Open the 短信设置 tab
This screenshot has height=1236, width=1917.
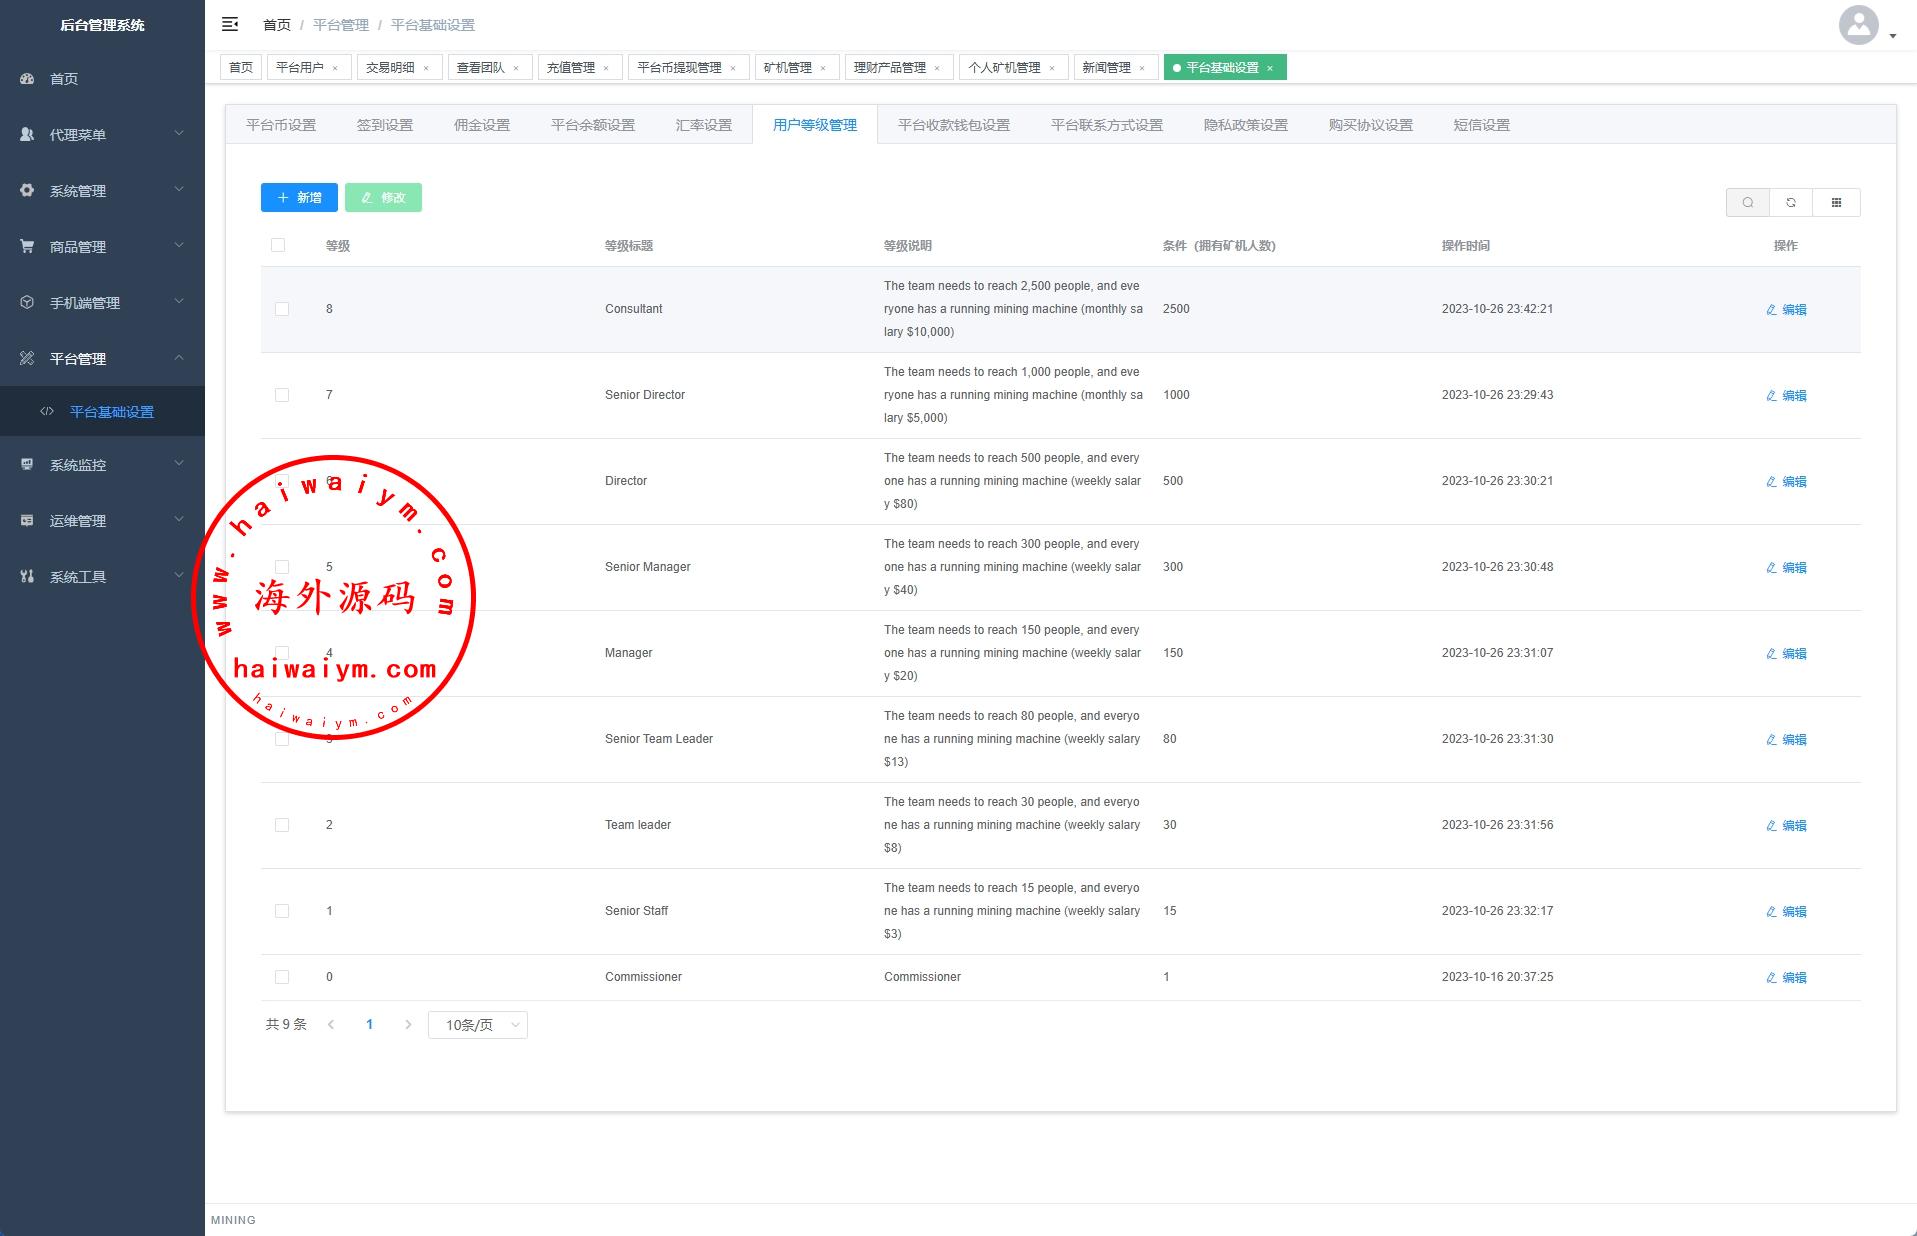click(1481, 125)
